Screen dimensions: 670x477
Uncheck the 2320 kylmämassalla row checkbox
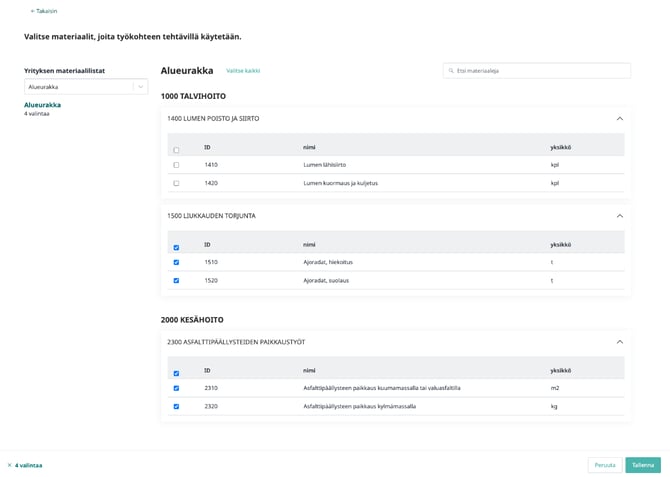(176, 406)
